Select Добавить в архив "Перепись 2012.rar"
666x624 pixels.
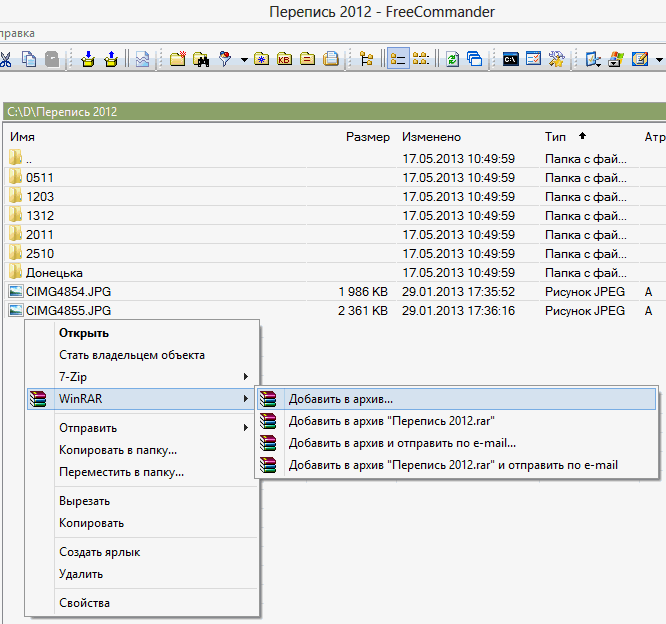(457, 421)
